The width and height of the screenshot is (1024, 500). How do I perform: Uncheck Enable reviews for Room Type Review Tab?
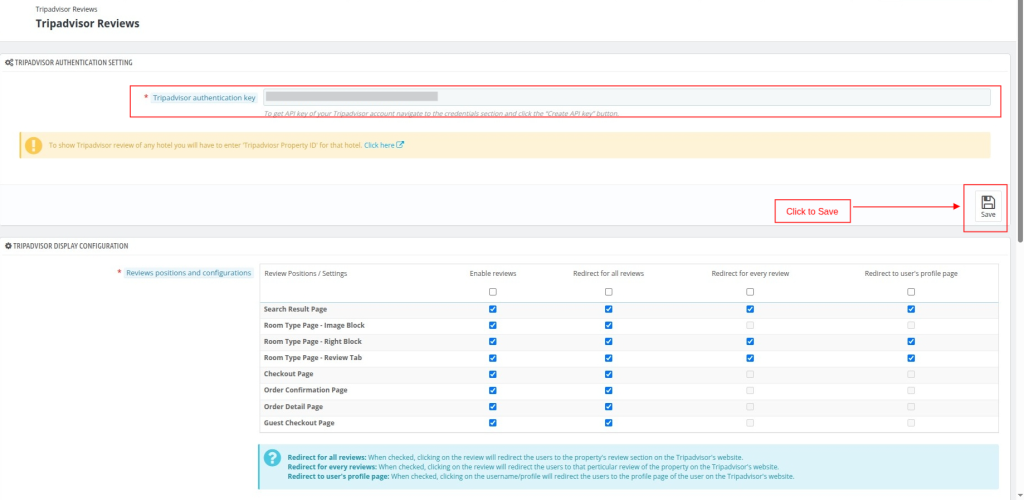click(492, 358)
